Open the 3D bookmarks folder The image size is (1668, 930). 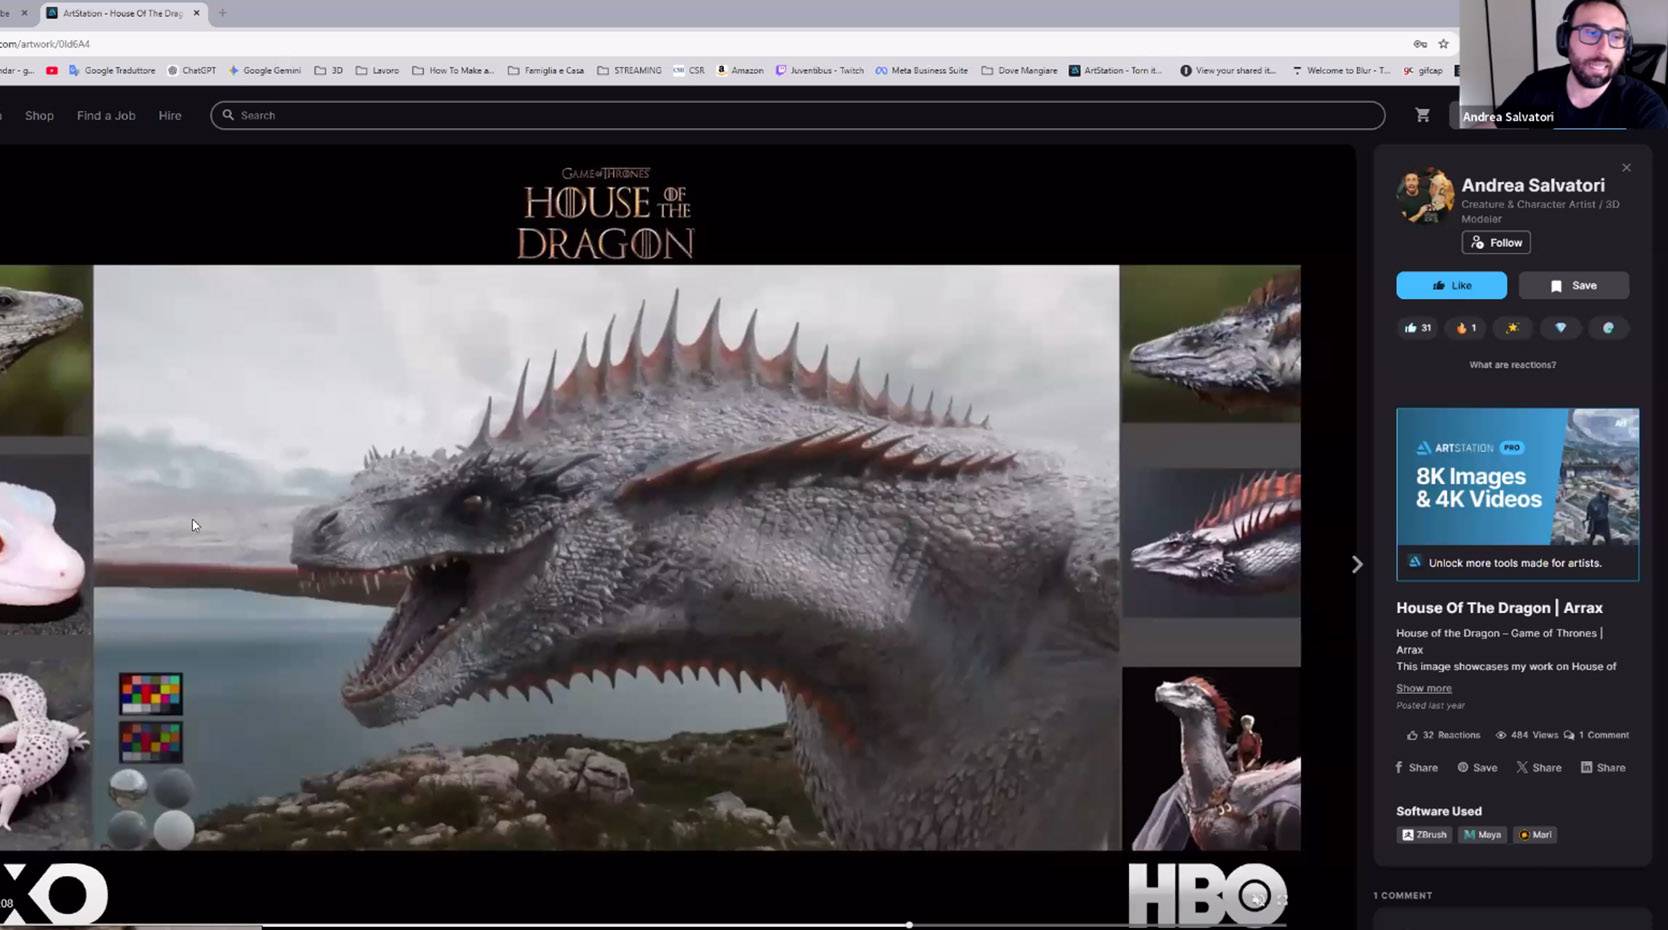[x=328, y=71]
